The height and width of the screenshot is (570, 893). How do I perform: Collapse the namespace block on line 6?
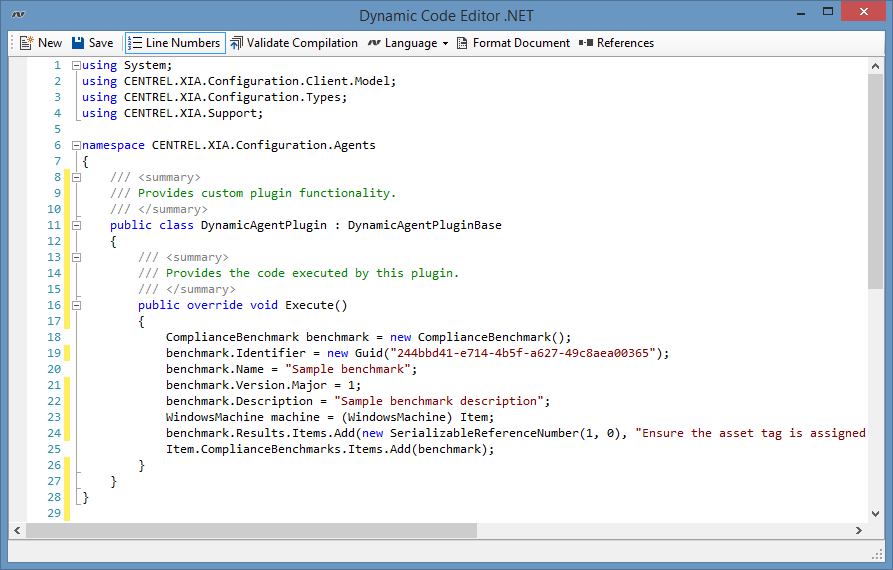coord(76,145)
